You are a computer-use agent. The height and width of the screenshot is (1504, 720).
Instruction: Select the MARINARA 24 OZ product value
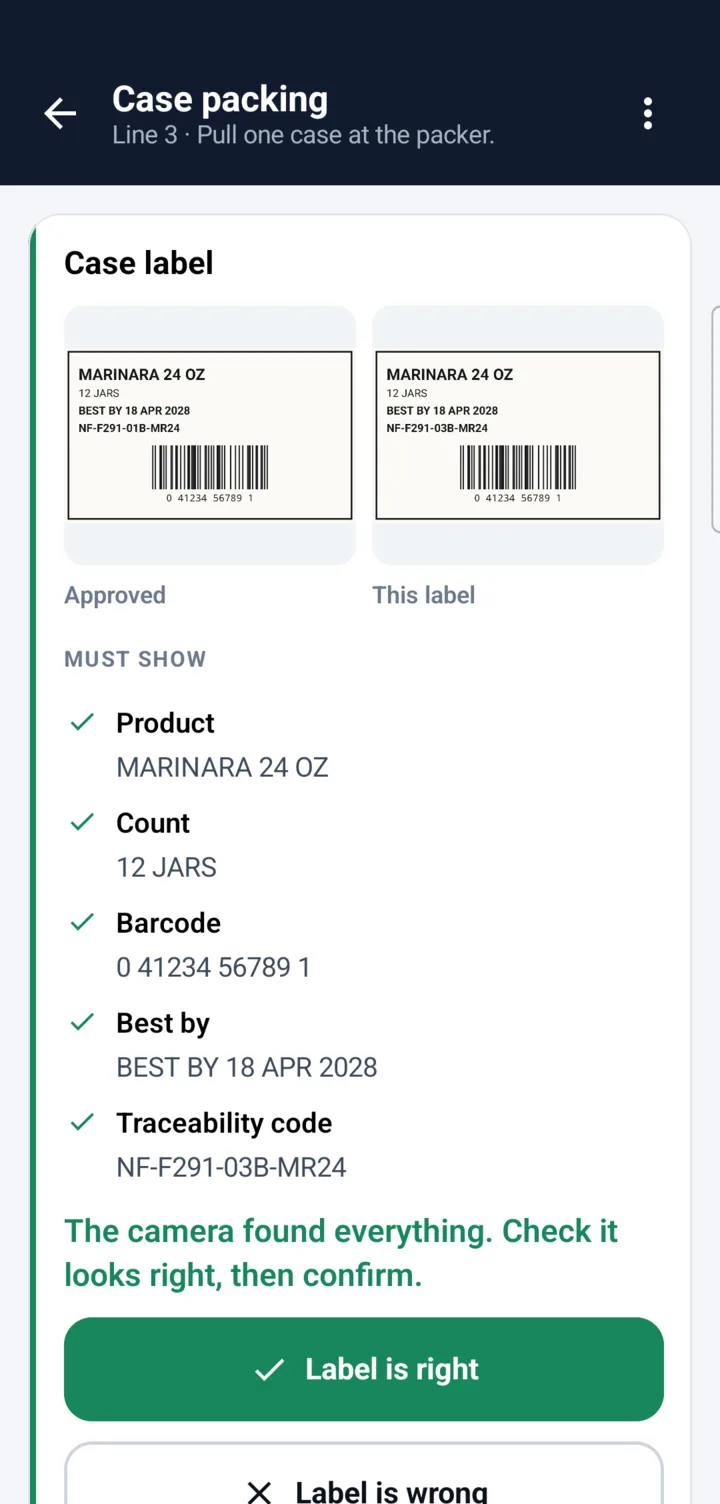[222, 767]
